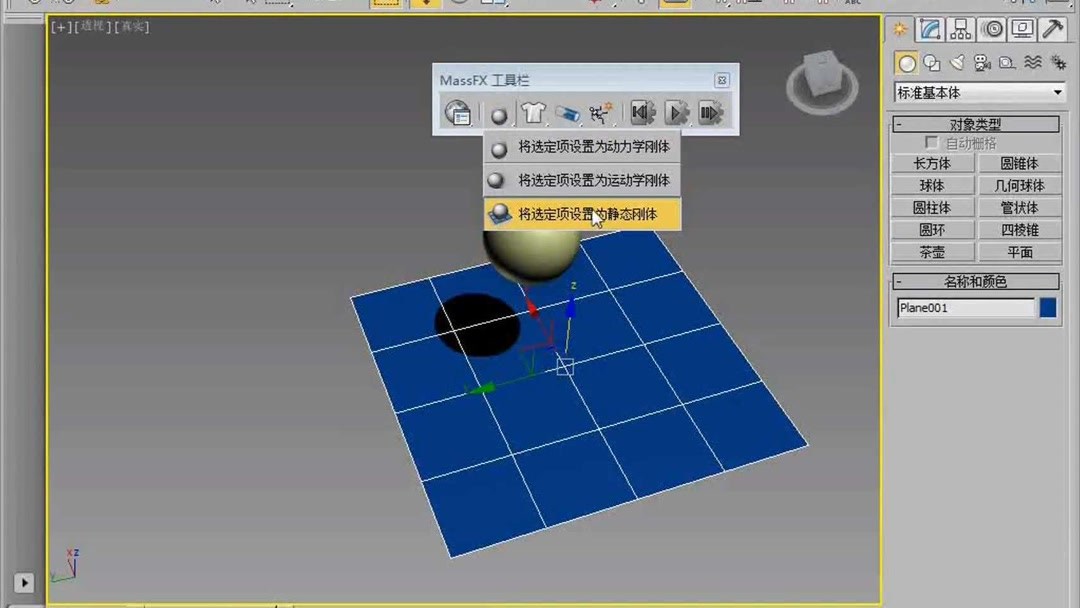Select the mCloth shirt icon on MassFX toolbar
1080x608 pixels.
pyautogui.click(x=533, y=112)
